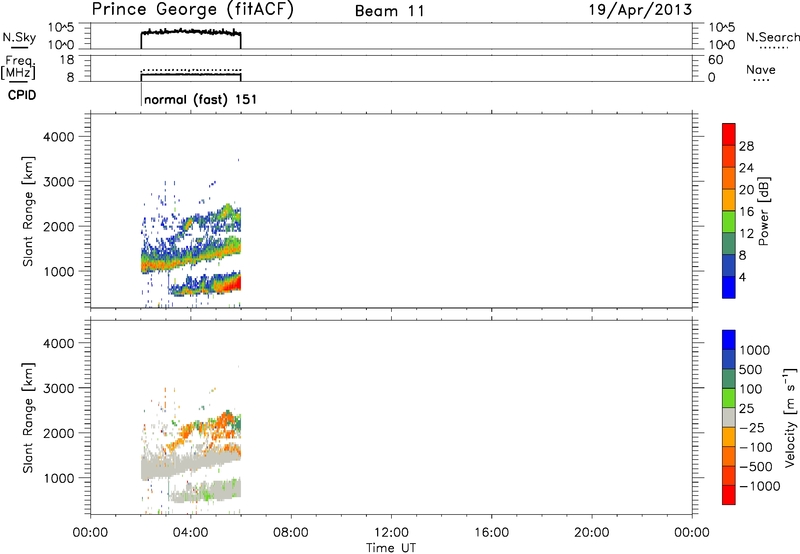Click the '04:00' time axis label

click(190, 533)
